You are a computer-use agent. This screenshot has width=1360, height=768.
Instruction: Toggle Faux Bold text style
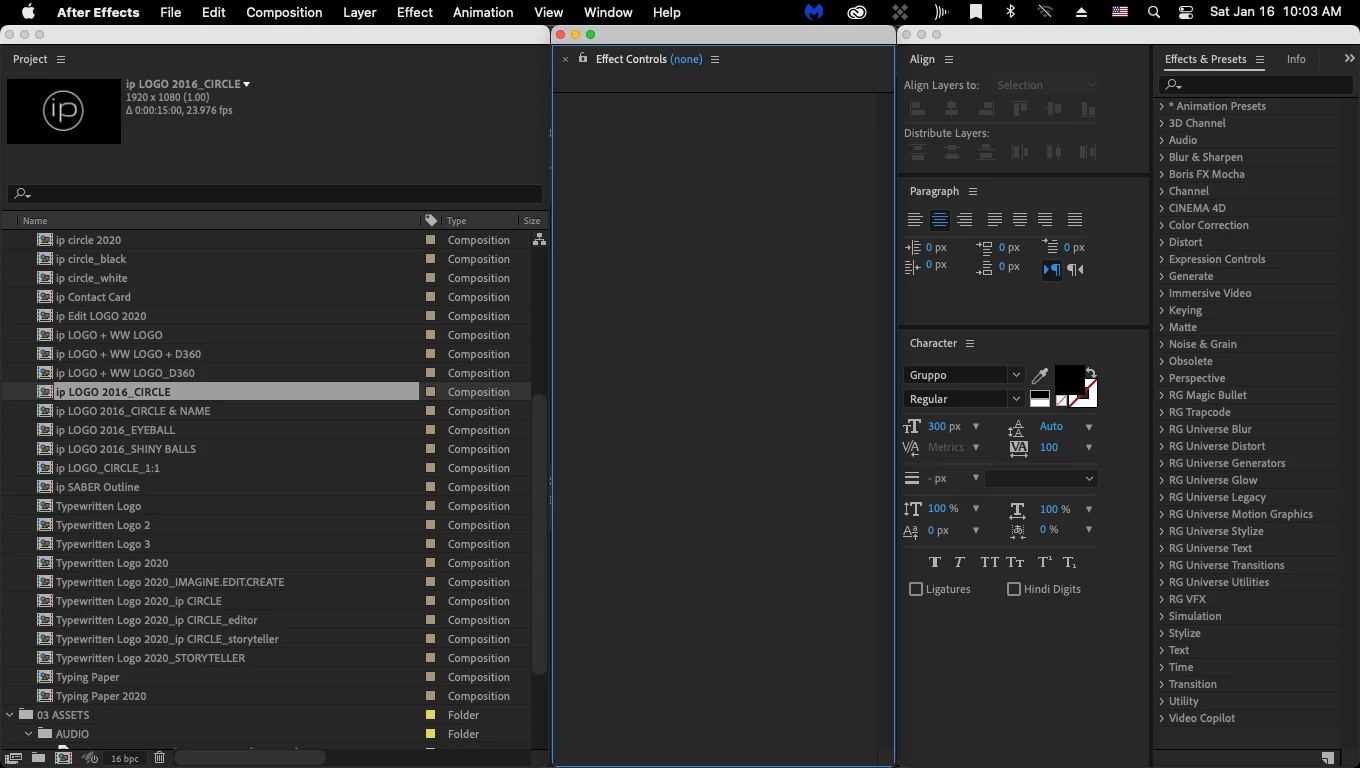pos(935,562)
